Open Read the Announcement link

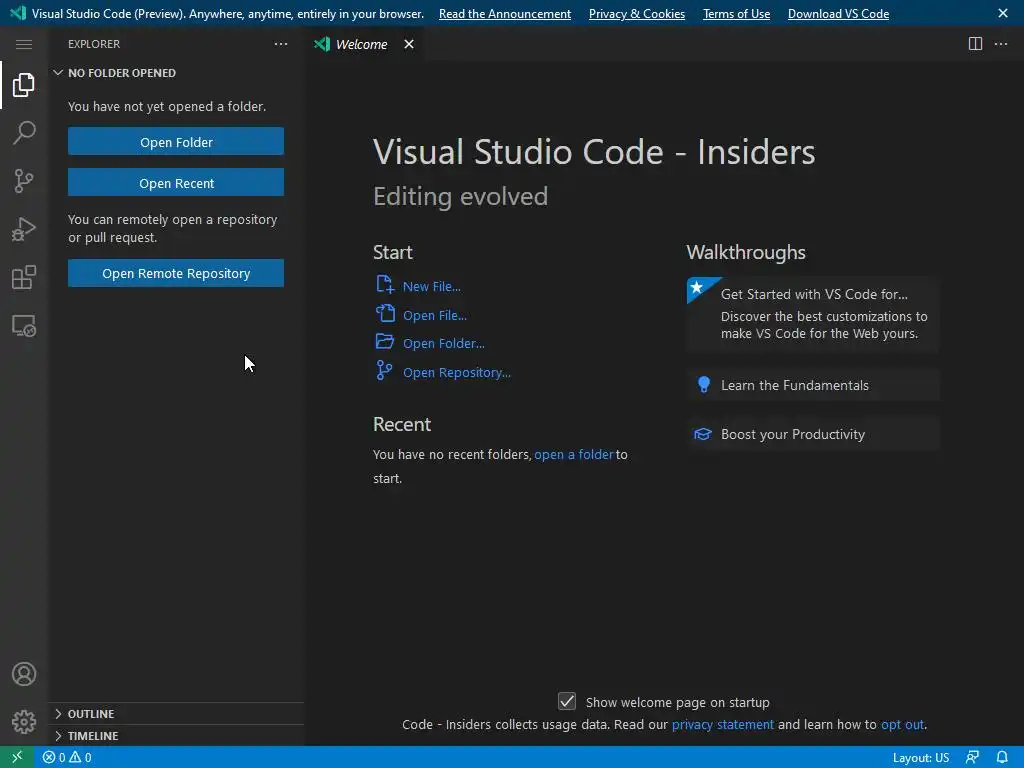point(505,14)
